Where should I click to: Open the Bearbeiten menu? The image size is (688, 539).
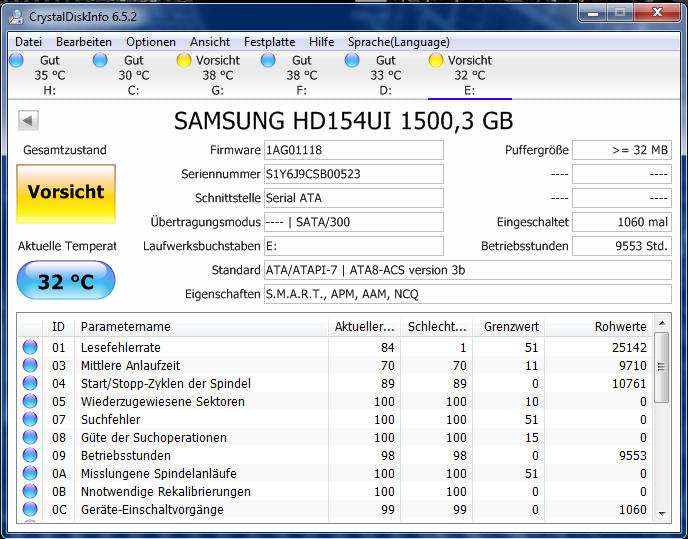point(84,42)
